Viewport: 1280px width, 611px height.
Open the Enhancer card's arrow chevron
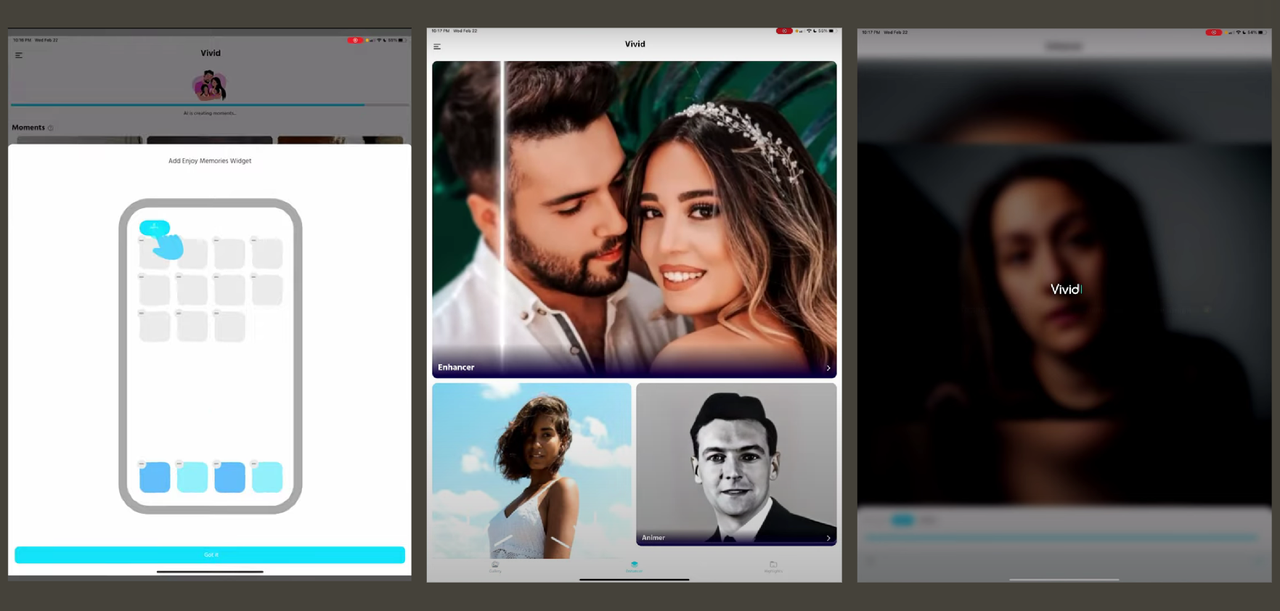tap(828, 368)
